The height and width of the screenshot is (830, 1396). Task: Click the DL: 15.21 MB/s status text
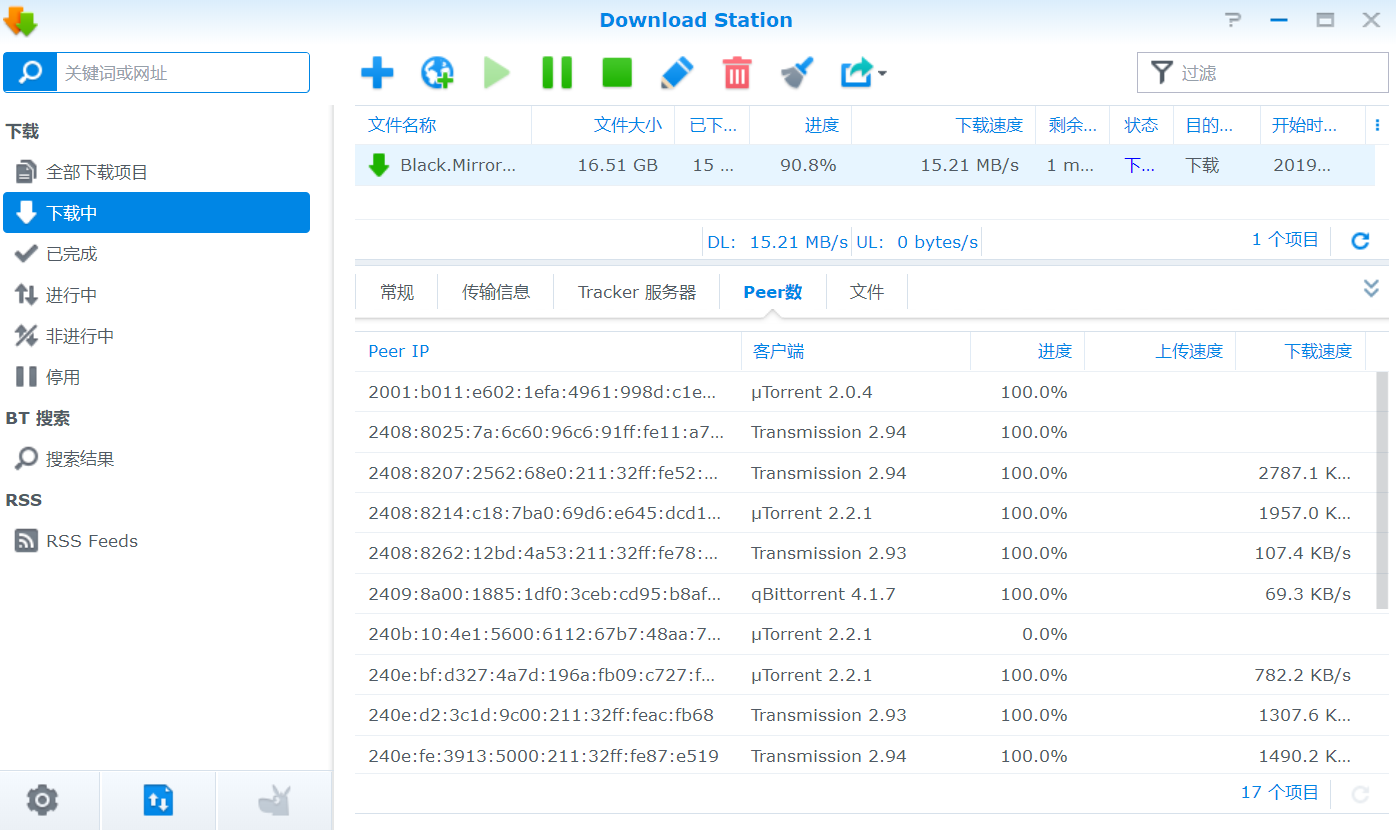coord(777,242)
